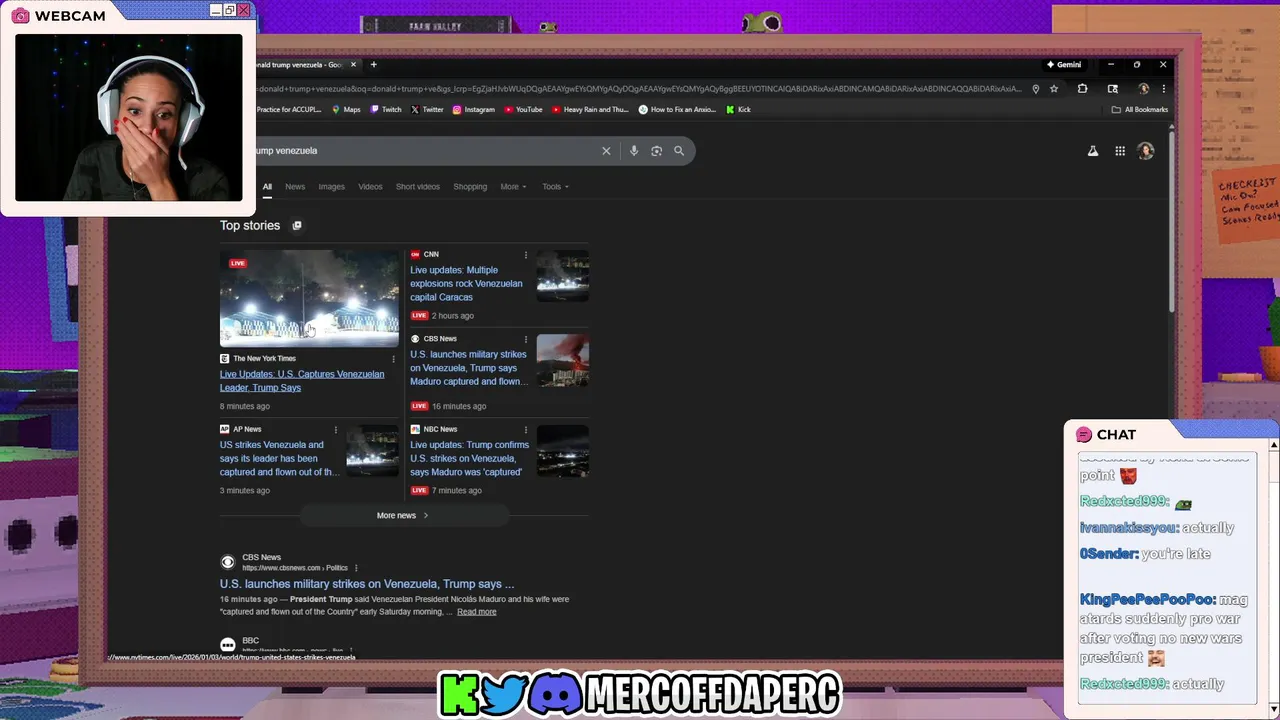
Task: Open options for CBS News top story
Action: point(526,339)
